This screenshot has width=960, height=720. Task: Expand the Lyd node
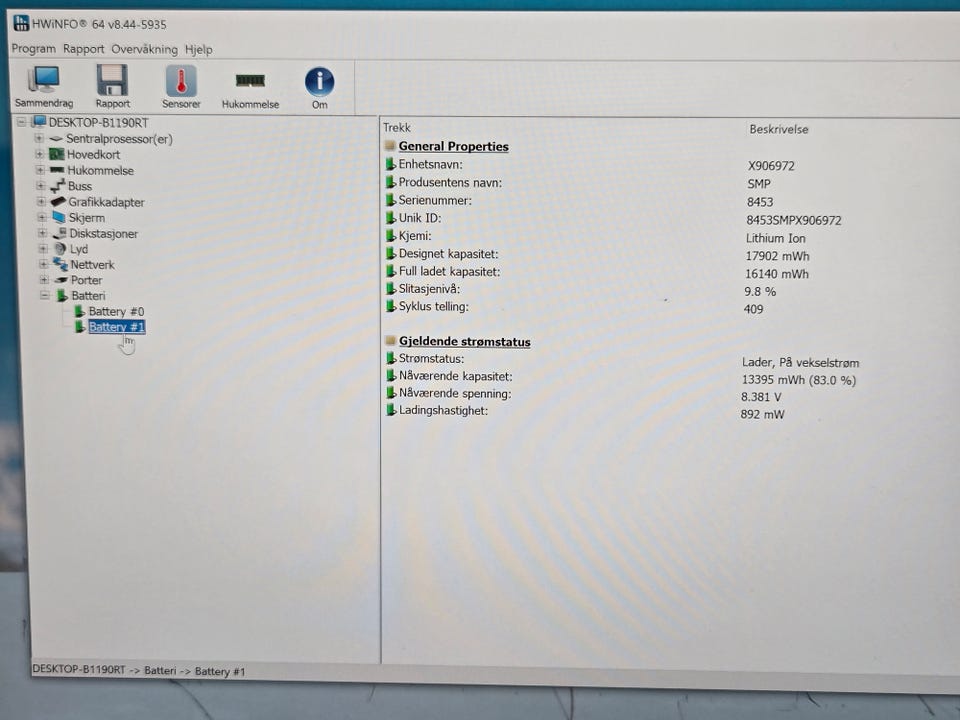(x=43, y=249)
